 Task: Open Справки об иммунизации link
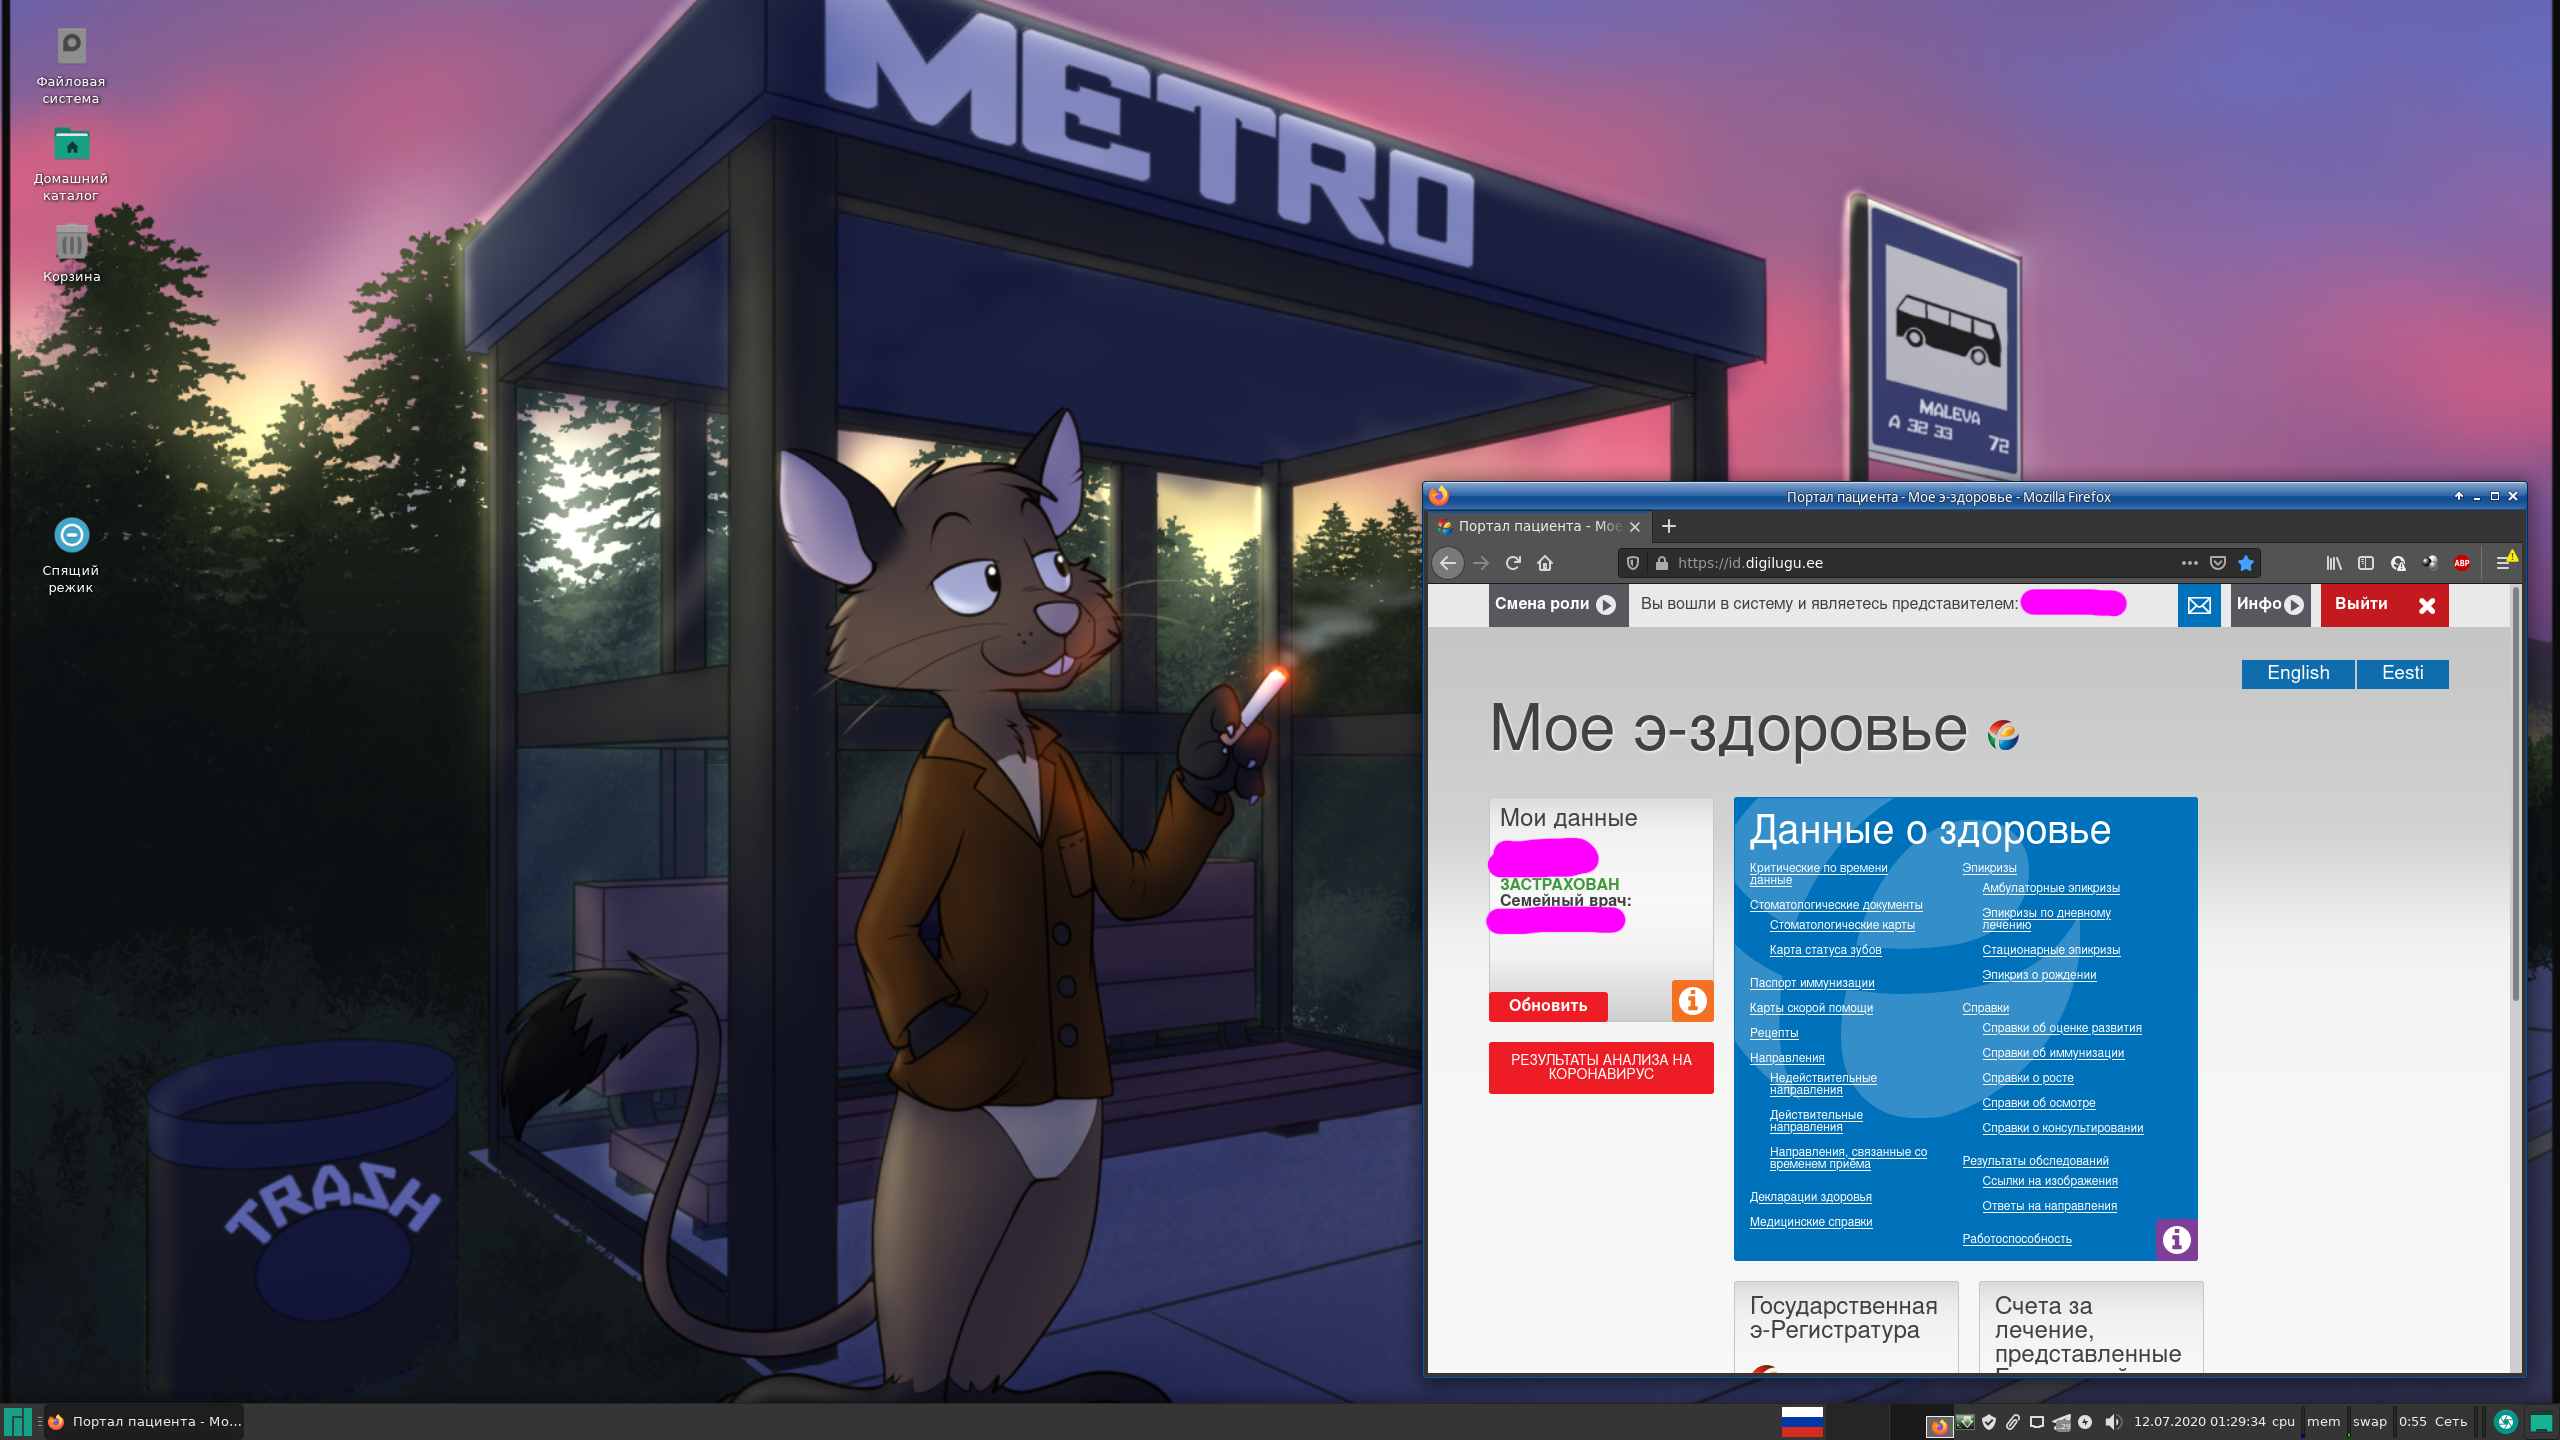[x=2053, y=1053]
